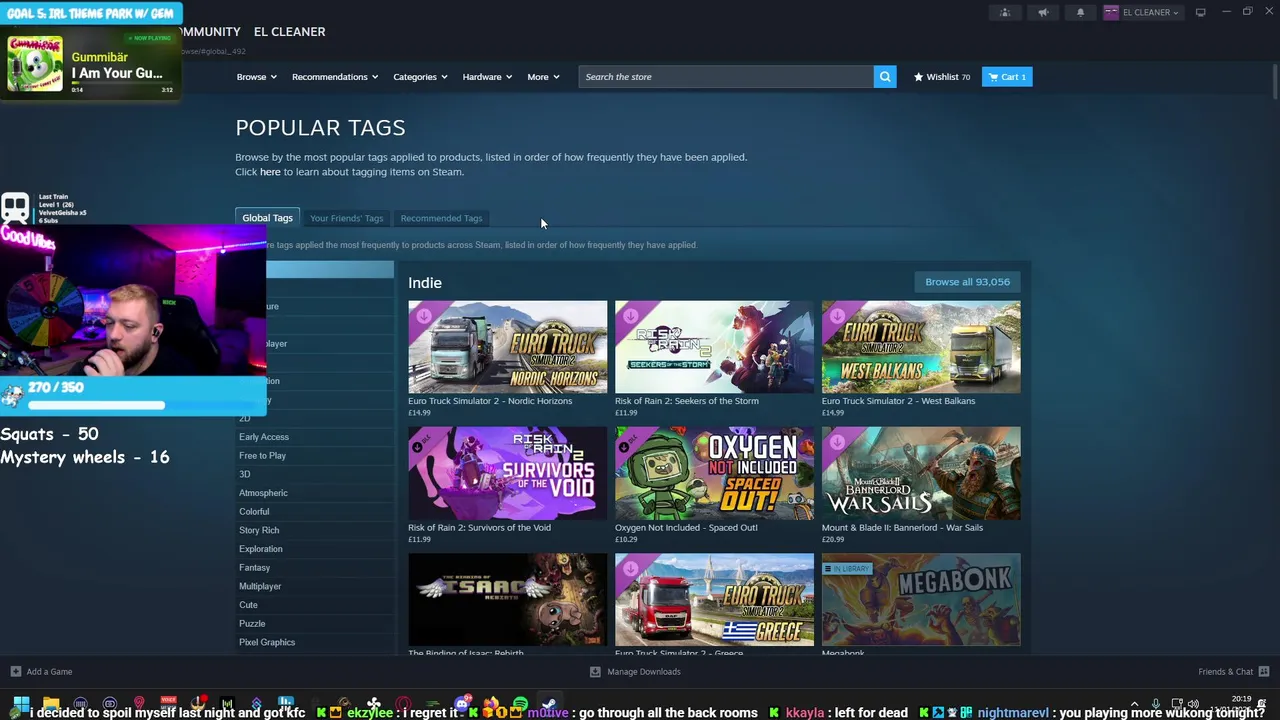This screenshot has height=720, width=1280.
Task: Open the Steam notifications bell
Action: [1080, 13]
